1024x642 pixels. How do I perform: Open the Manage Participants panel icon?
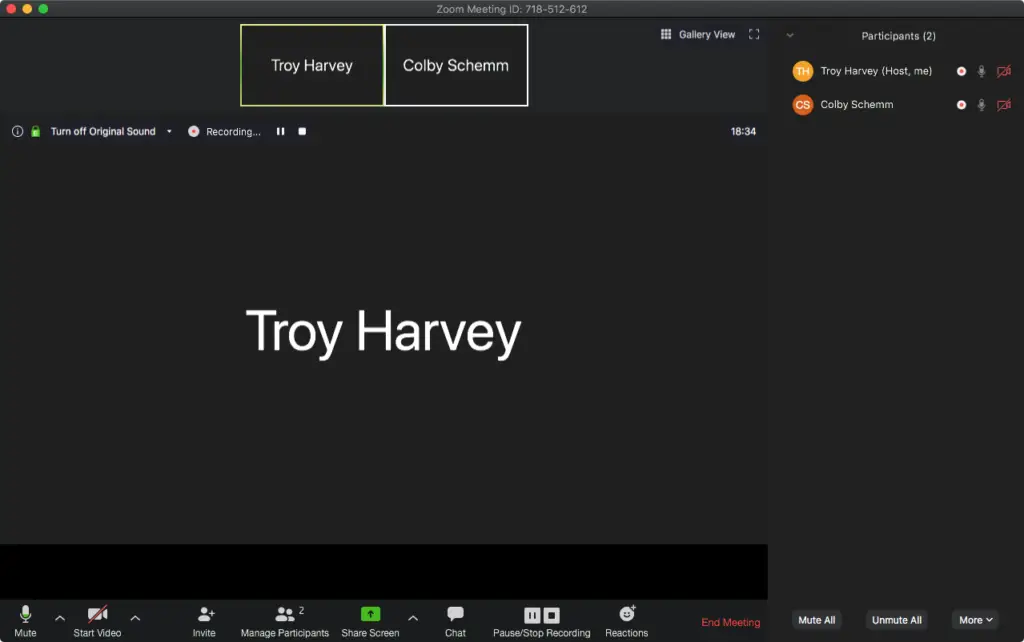pos(285,615)
